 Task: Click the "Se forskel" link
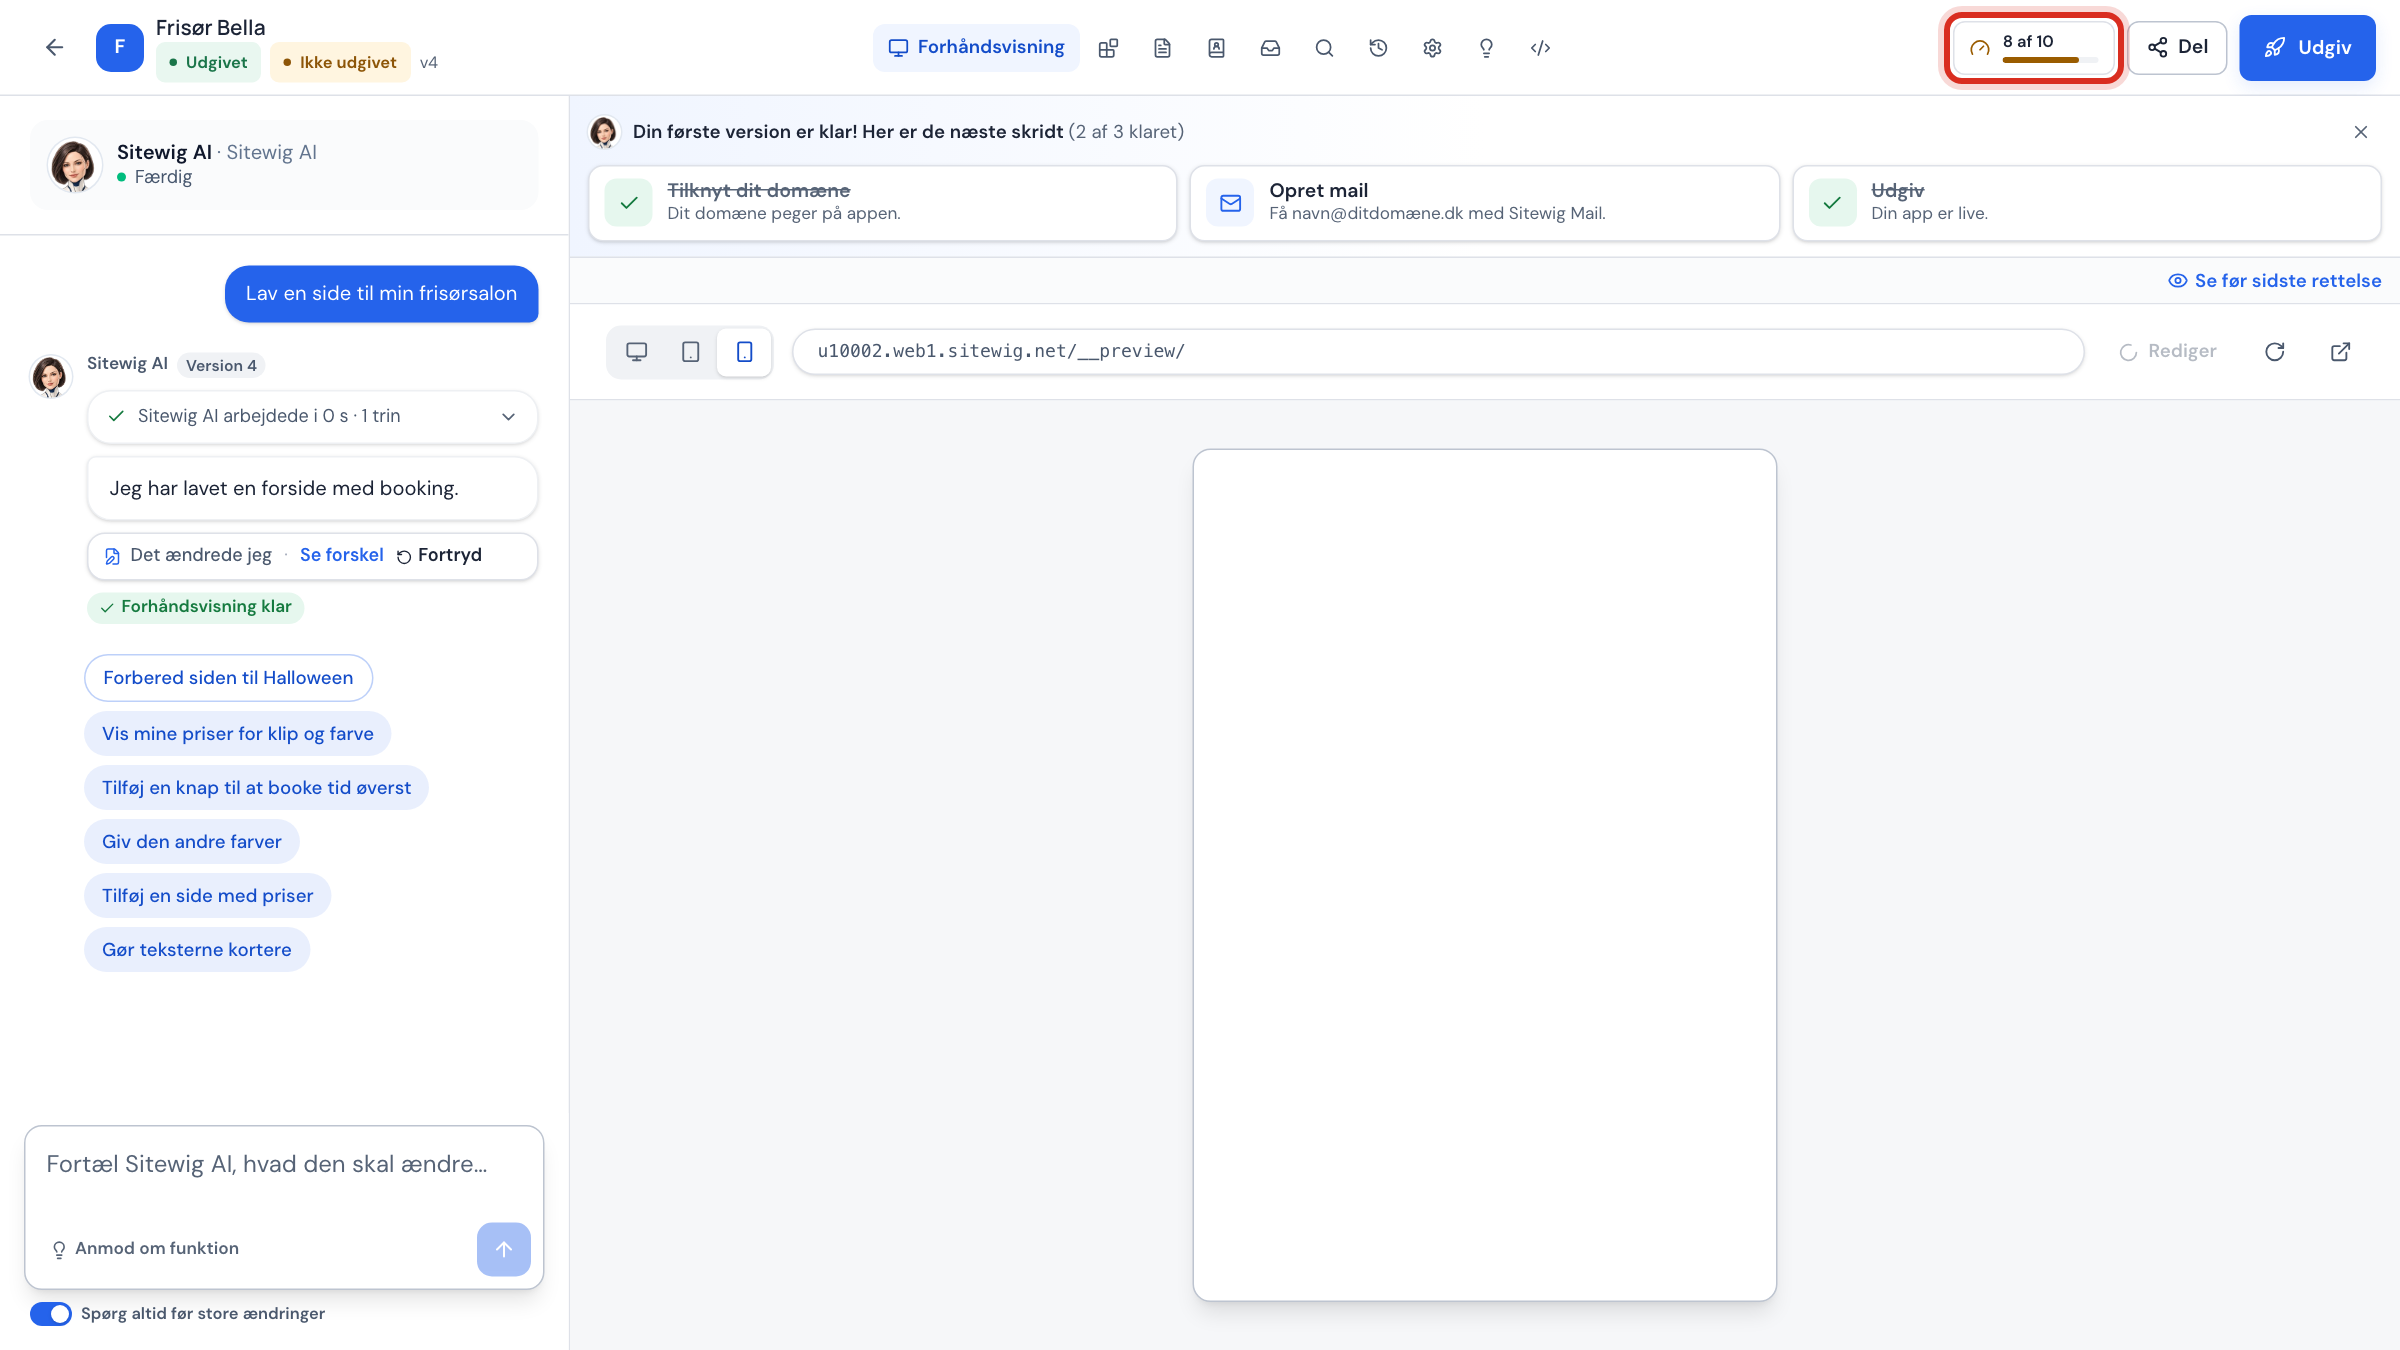tap(341, 555)
